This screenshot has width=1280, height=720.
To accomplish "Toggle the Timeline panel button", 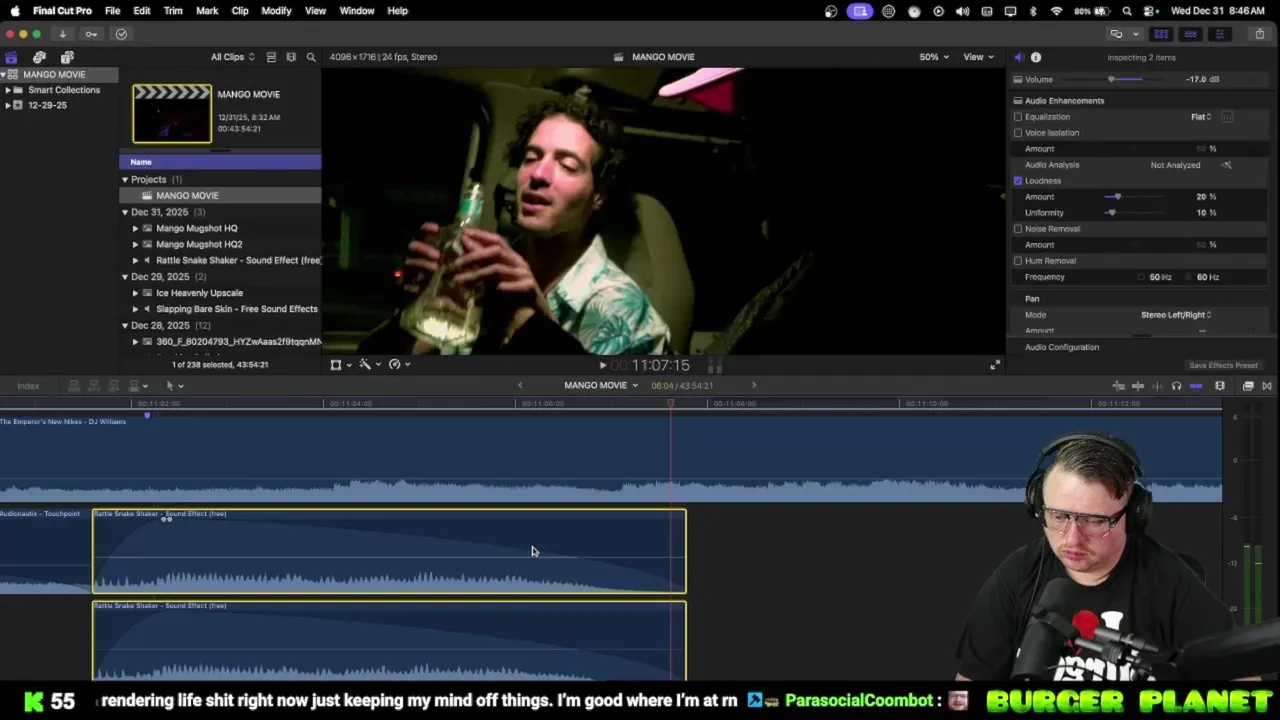I will pos(1190,34).
